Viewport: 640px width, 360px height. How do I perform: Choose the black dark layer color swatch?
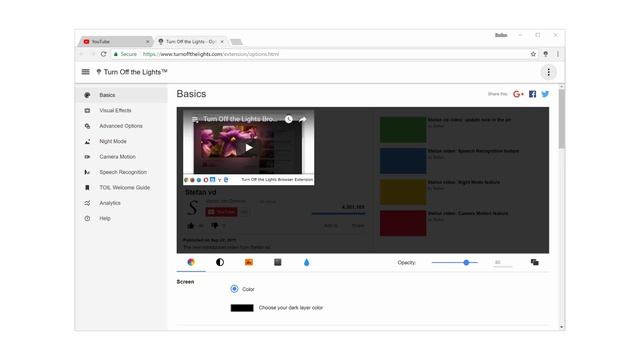[x=242, y=308]
